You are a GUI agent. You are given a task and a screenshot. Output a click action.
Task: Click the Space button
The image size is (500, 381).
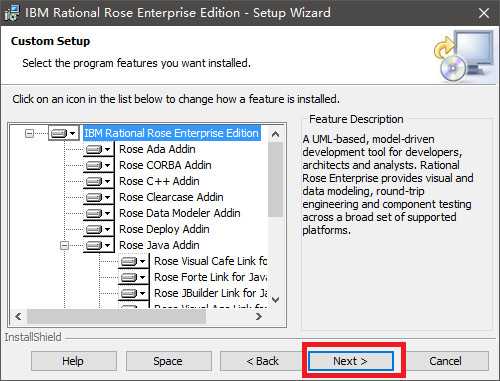(x=169, y=361)
